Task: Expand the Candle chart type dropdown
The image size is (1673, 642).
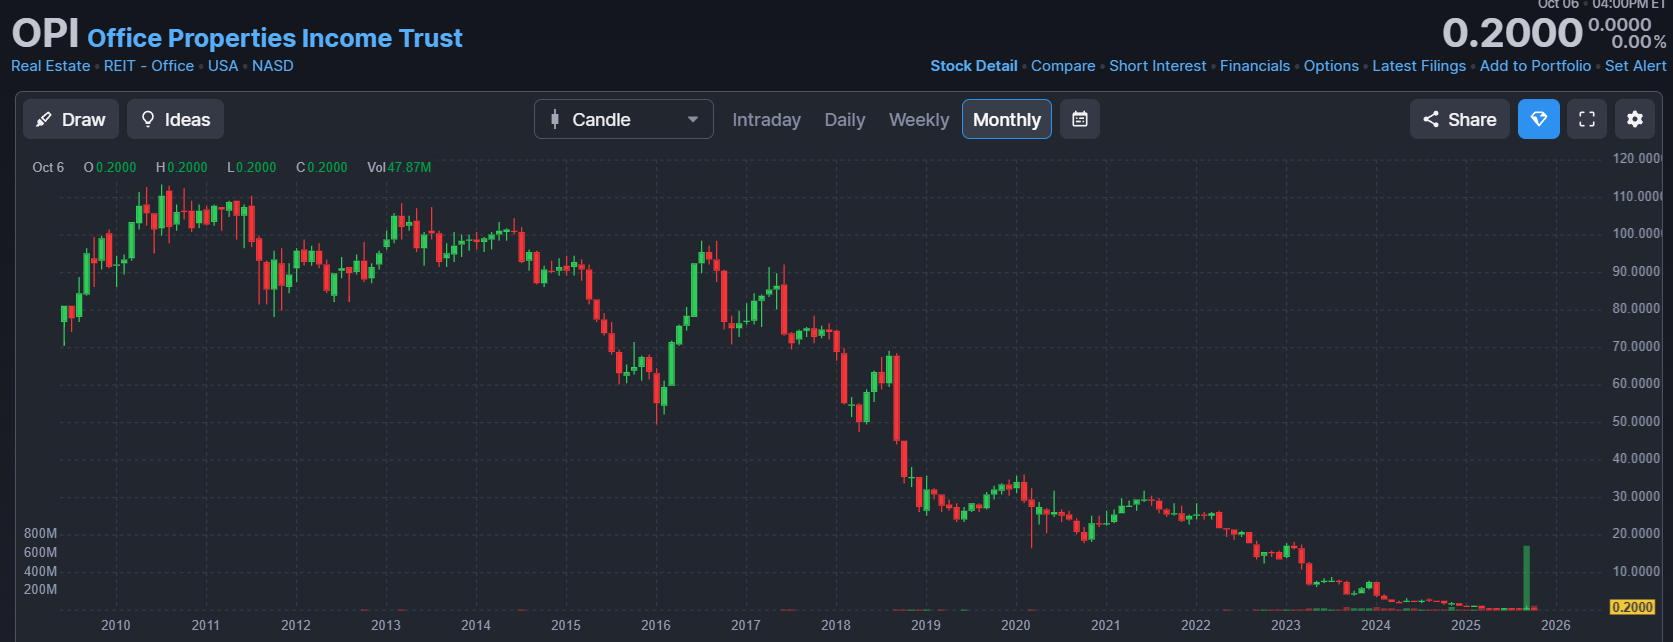Action: coord(624,119)
